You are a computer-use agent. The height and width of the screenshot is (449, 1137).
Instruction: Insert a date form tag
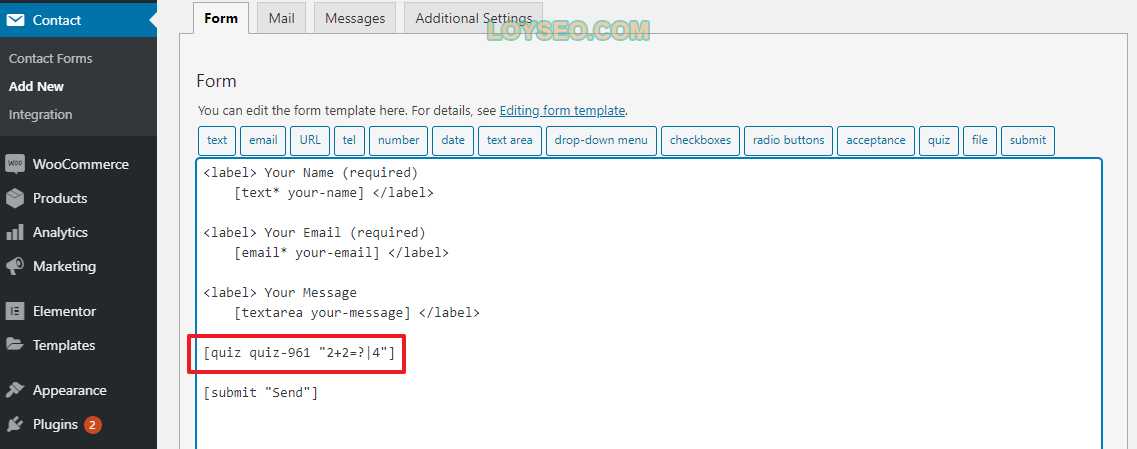click(x=453, y=141)
